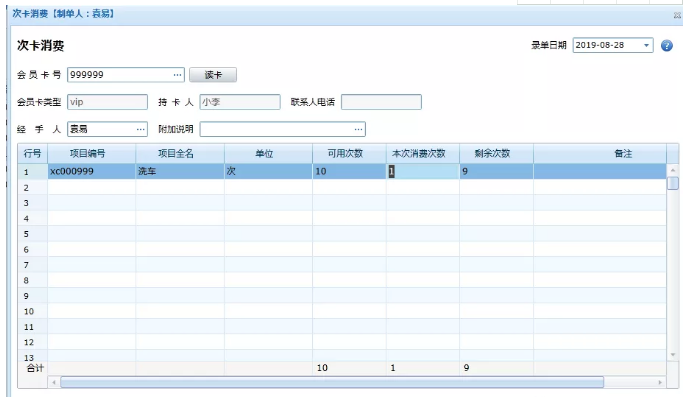Screen dimensions: 690x397
Task: Open the 经手人 lookup ellipsis button
Action: click(x=141, y=129)
